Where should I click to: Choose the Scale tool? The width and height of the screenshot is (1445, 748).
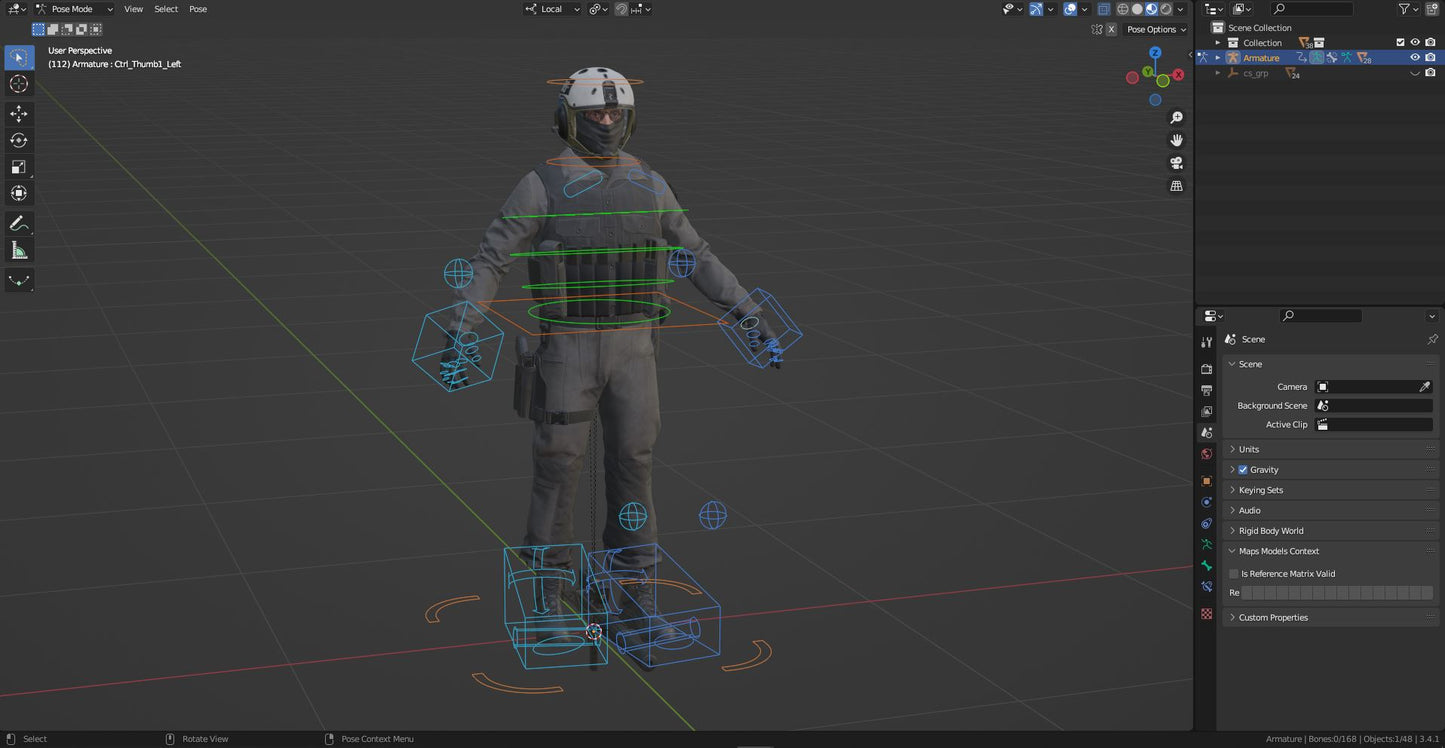[19, 167]
